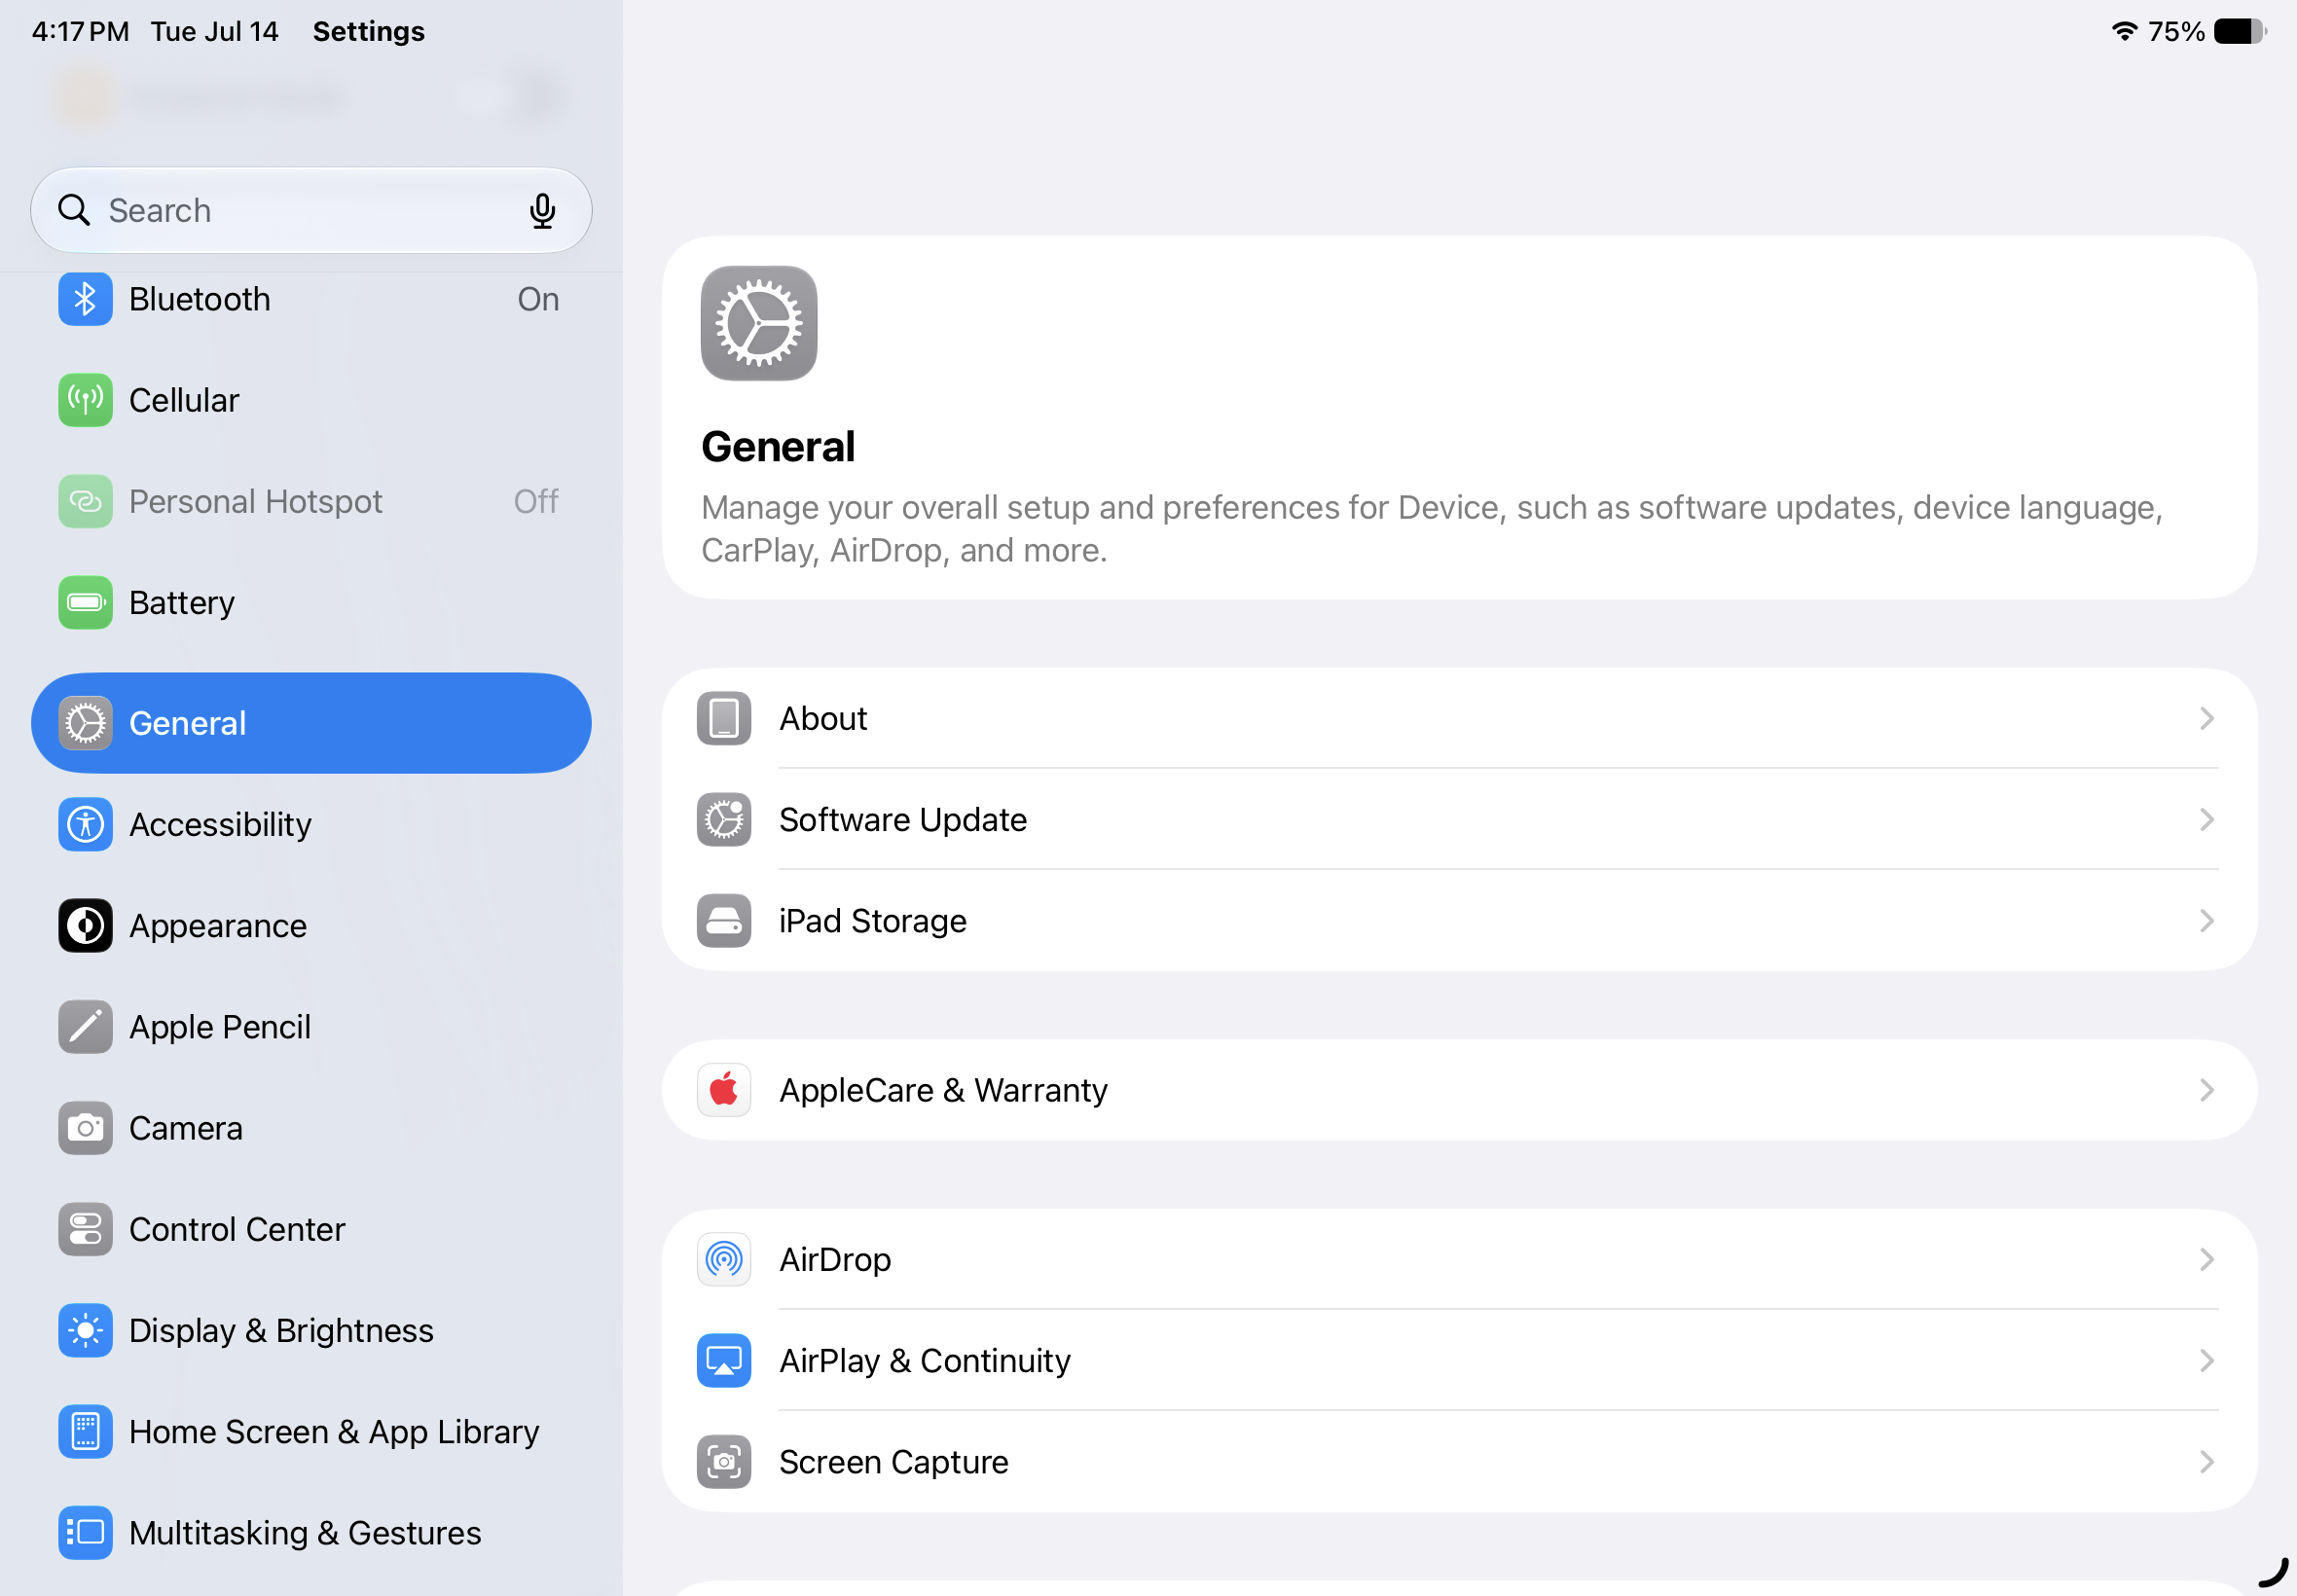Open the About row label
Screen dimensions: 2297x1596
(x=823, y=718)
